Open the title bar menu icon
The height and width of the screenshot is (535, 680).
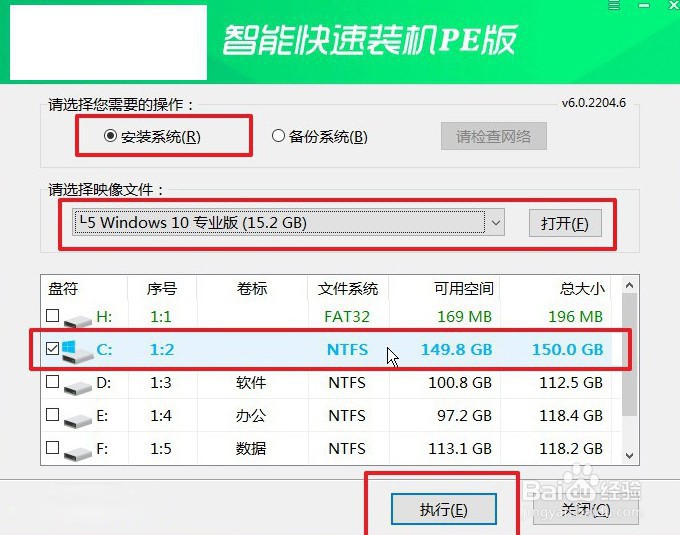614,5
